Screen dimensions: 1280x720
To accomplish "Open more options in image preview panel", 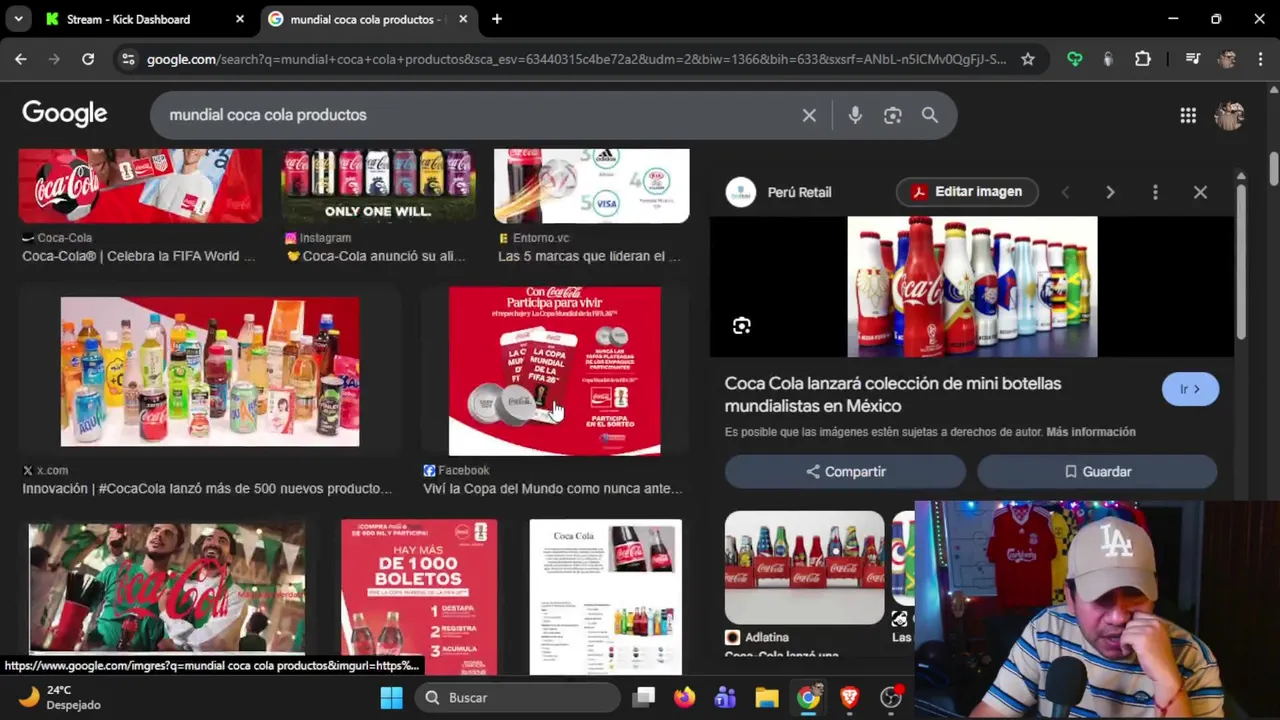I will 1155,192.
